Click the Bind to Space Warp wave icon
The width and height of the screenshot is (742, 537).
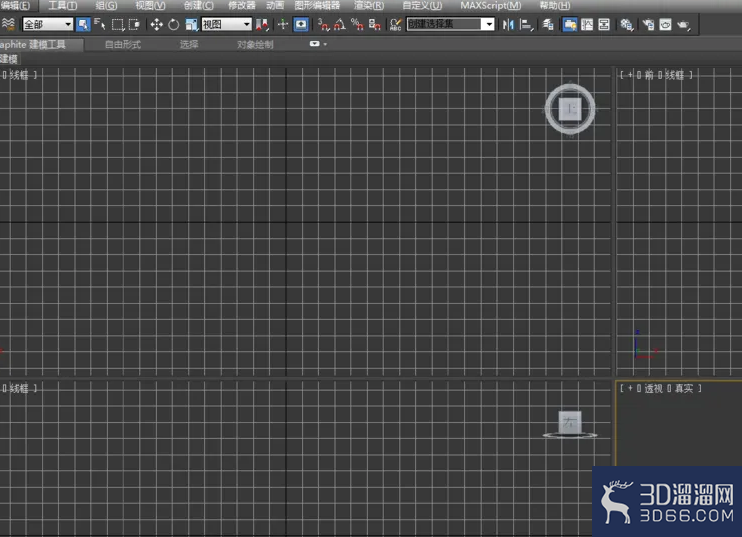pyautogui.click(x=9, y=24)
